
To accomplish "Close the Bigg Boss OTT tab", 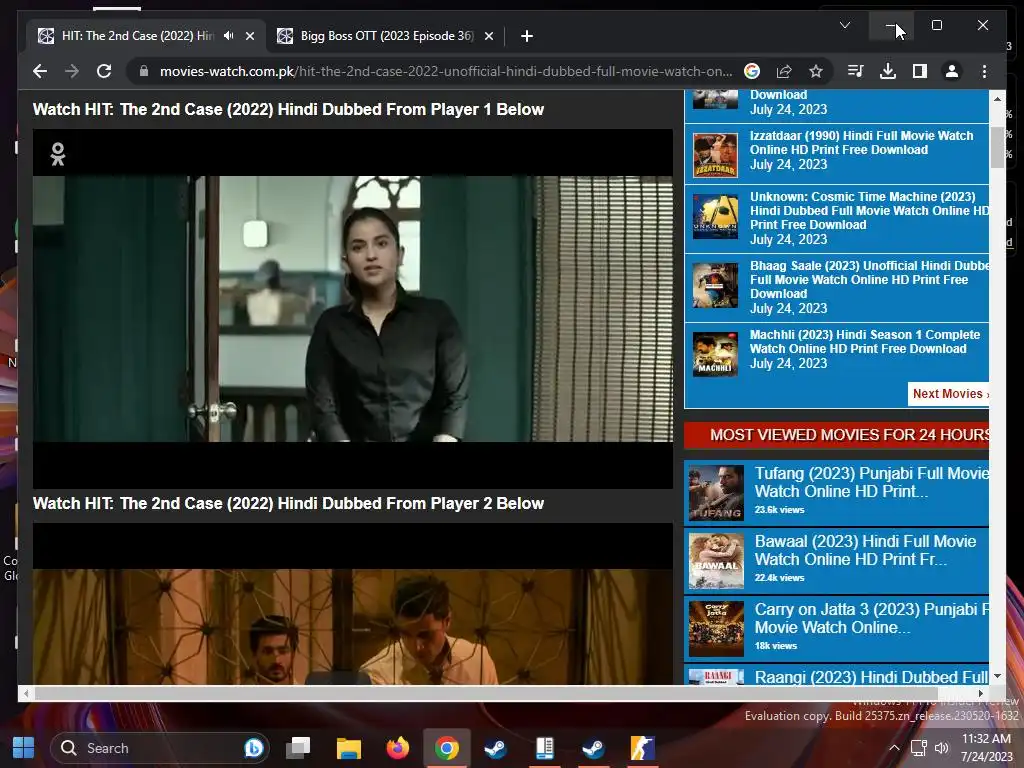I will 488,36.
